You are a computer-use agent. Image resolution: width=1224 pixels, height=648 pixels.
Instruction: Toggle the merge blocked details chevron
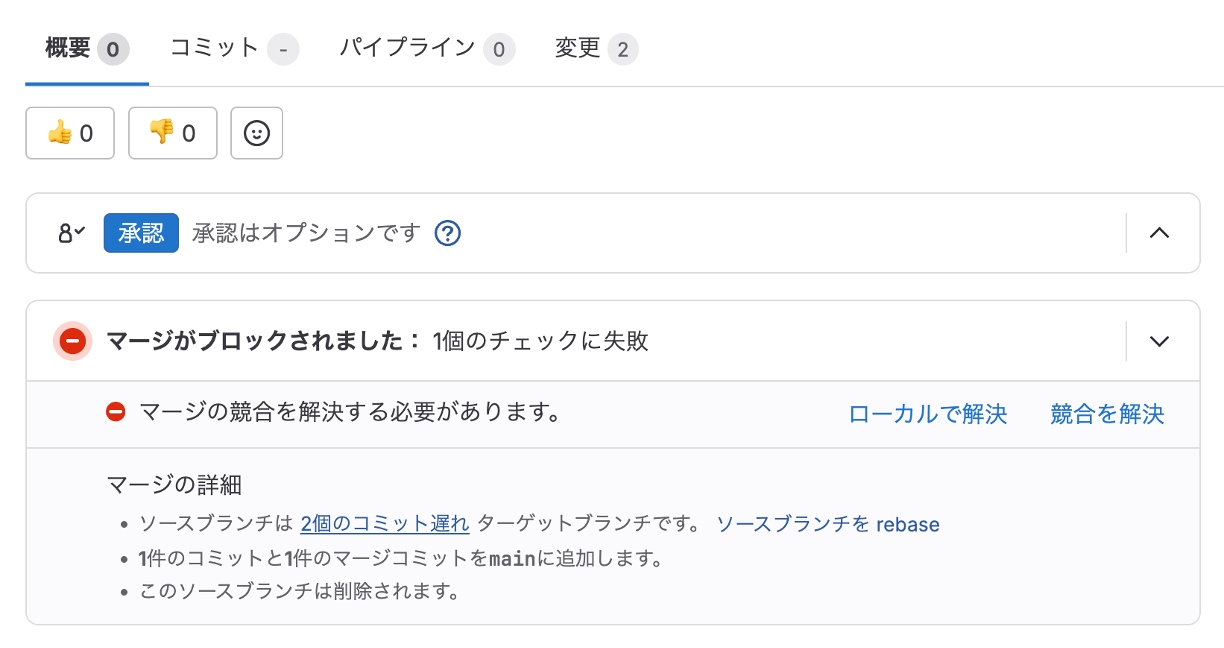coord(1159,341)
